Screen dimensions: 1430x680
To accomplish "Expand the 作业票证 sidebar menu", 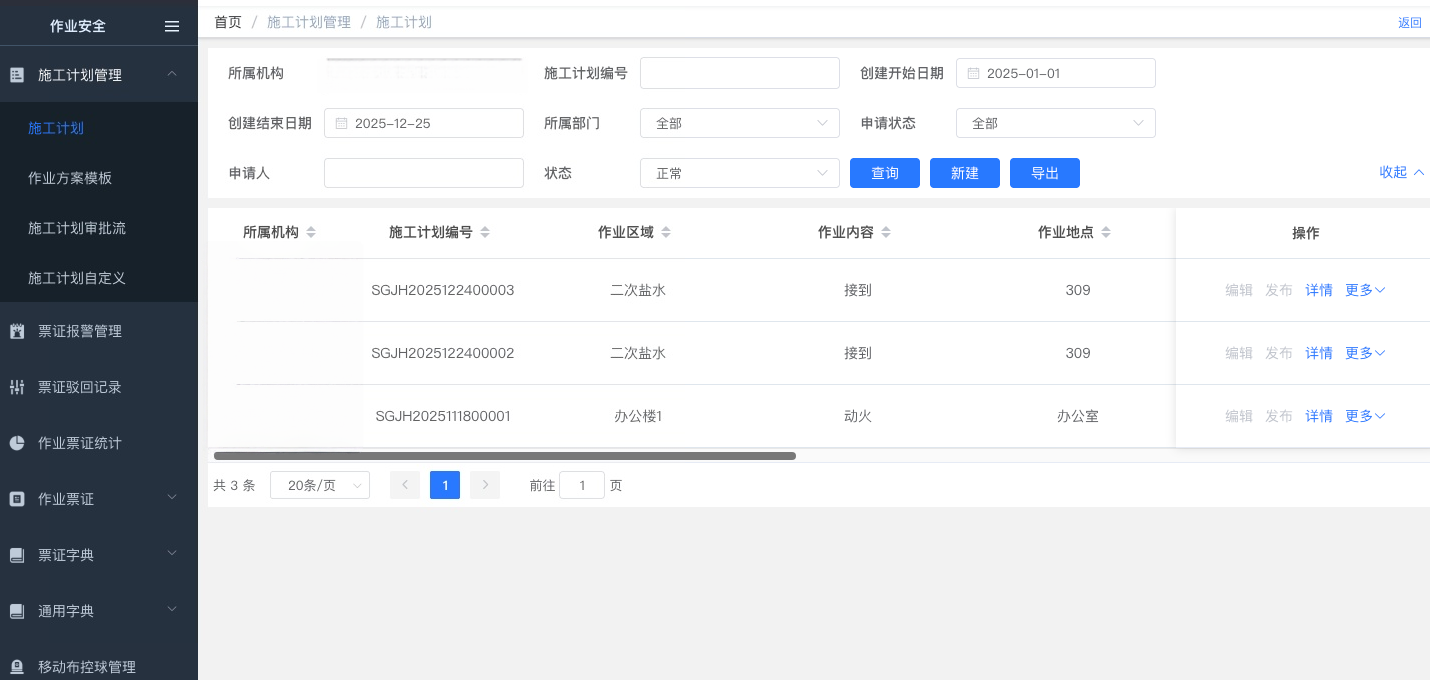I will pyautogui.click(x=99, y=499).
